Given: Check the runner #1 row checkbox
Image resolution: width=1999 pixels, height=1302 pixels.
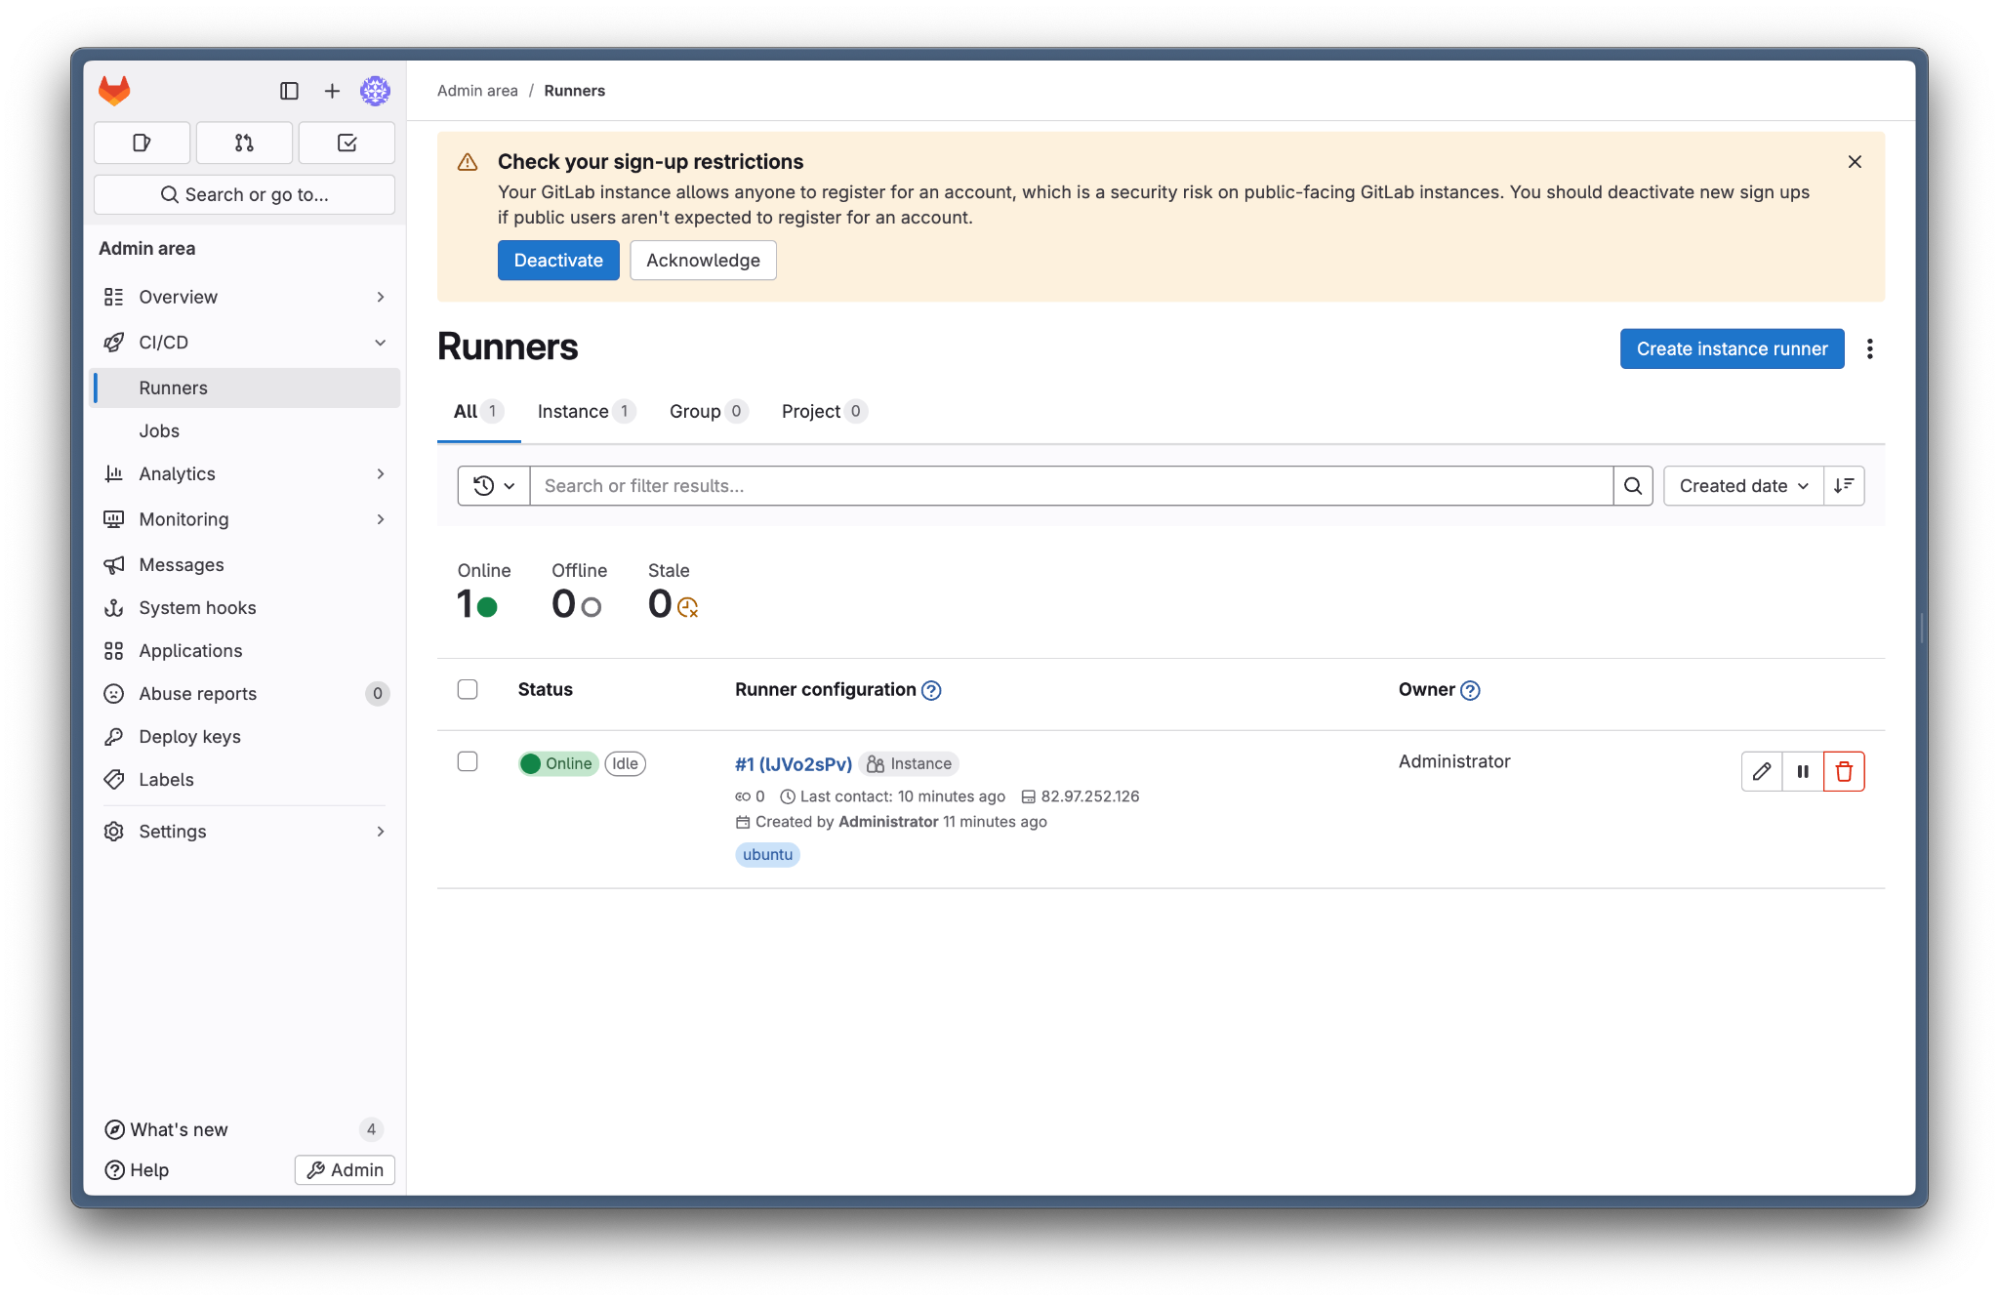Looking at the screenshot, I should tap(467, 763).
